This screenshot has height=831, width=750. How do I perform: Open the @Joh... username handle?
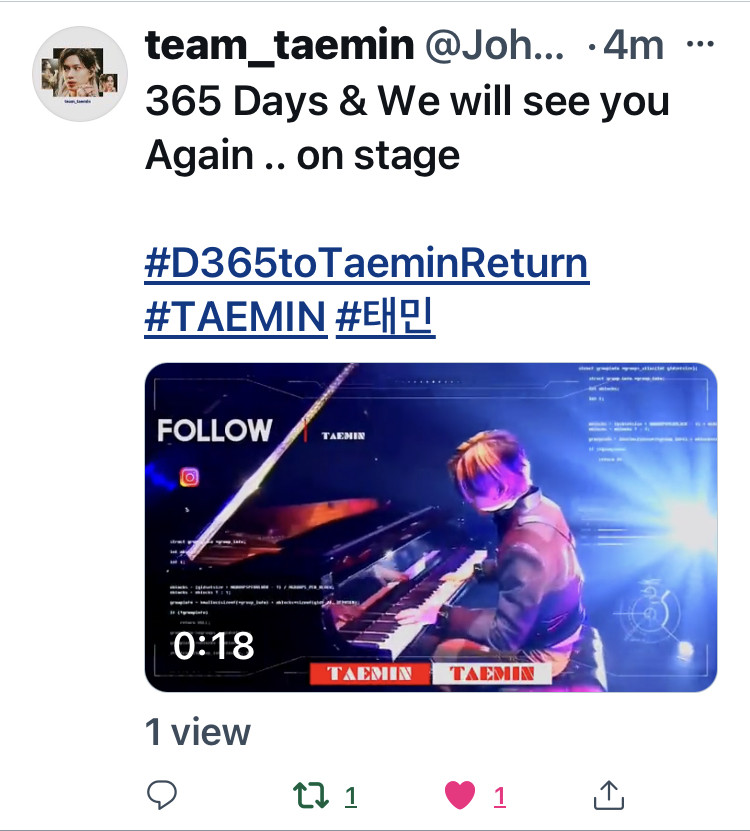(x=495, y=46)
